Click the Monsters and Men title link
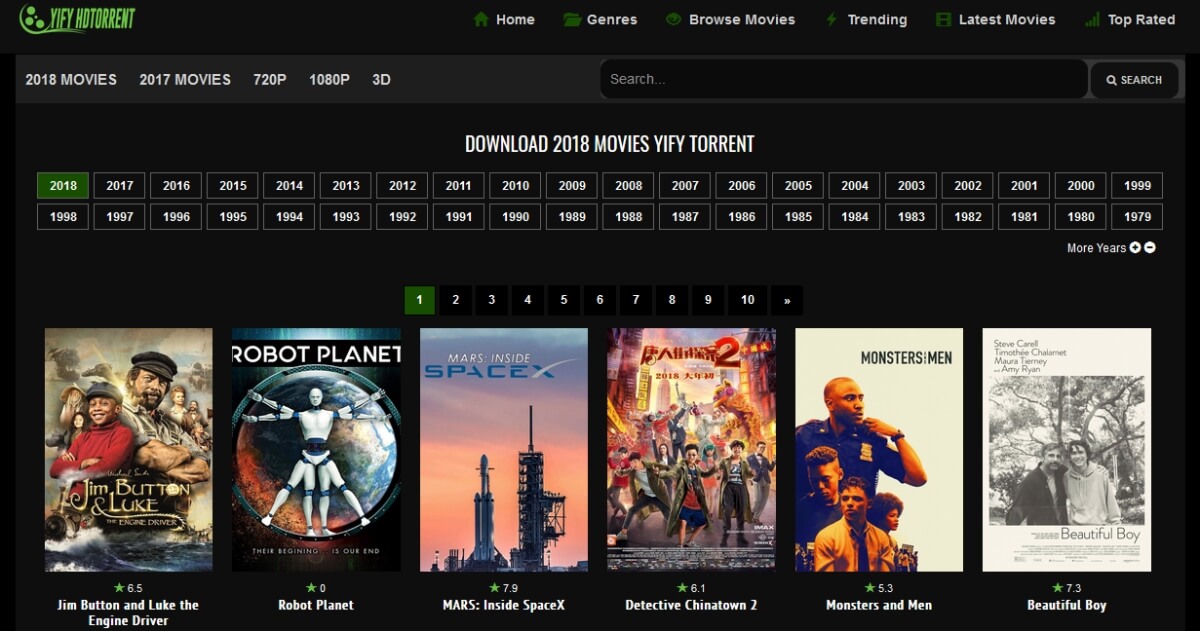 point(879,605)
